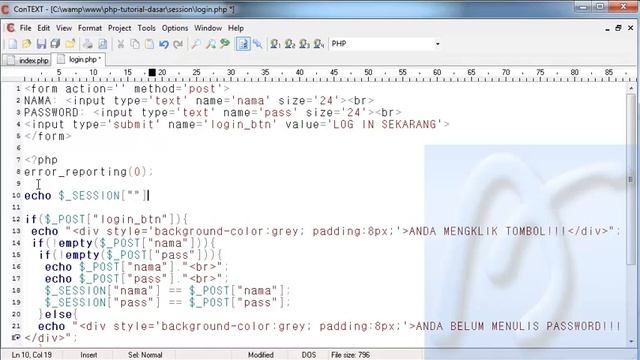Click the ConTEXT icon in the menu bar

point(11,28)
